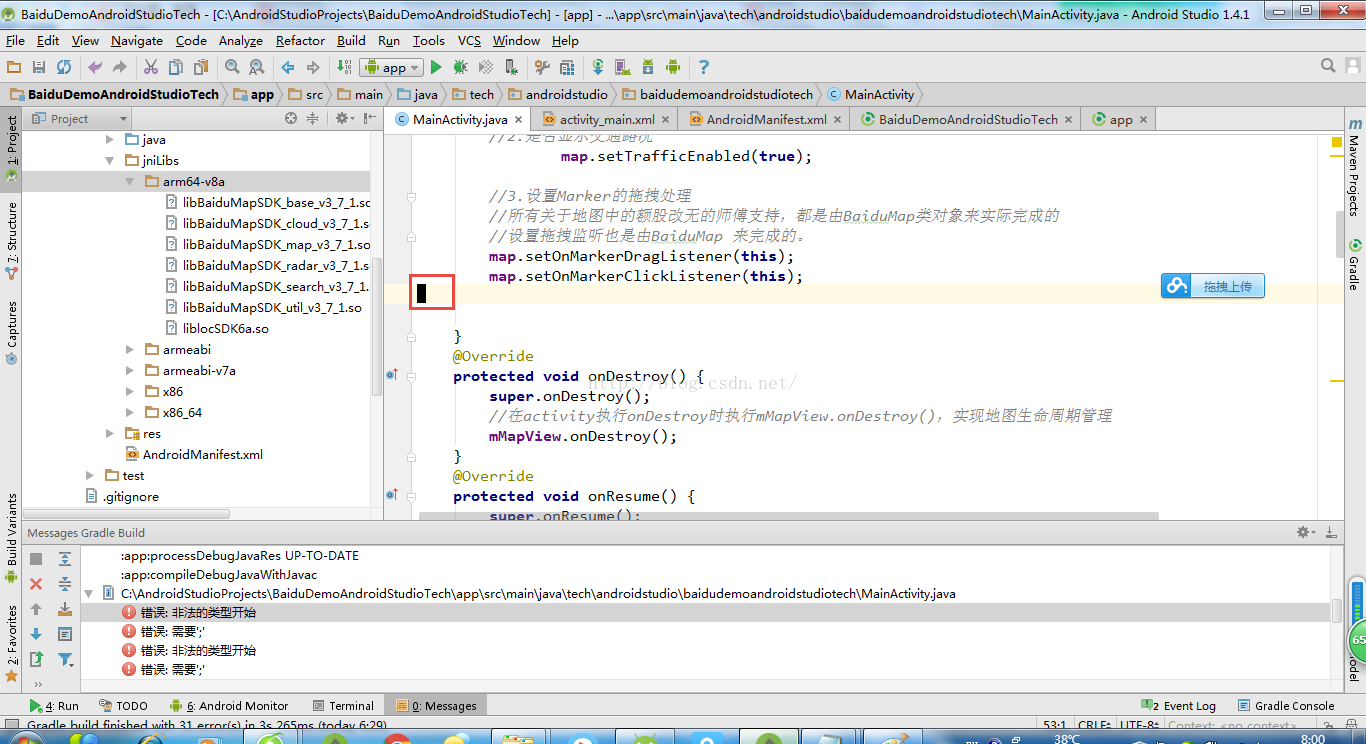This screenshot has width=1366, height=744.
Task: Run the app with the green play icon
Action: pos(436,67)
